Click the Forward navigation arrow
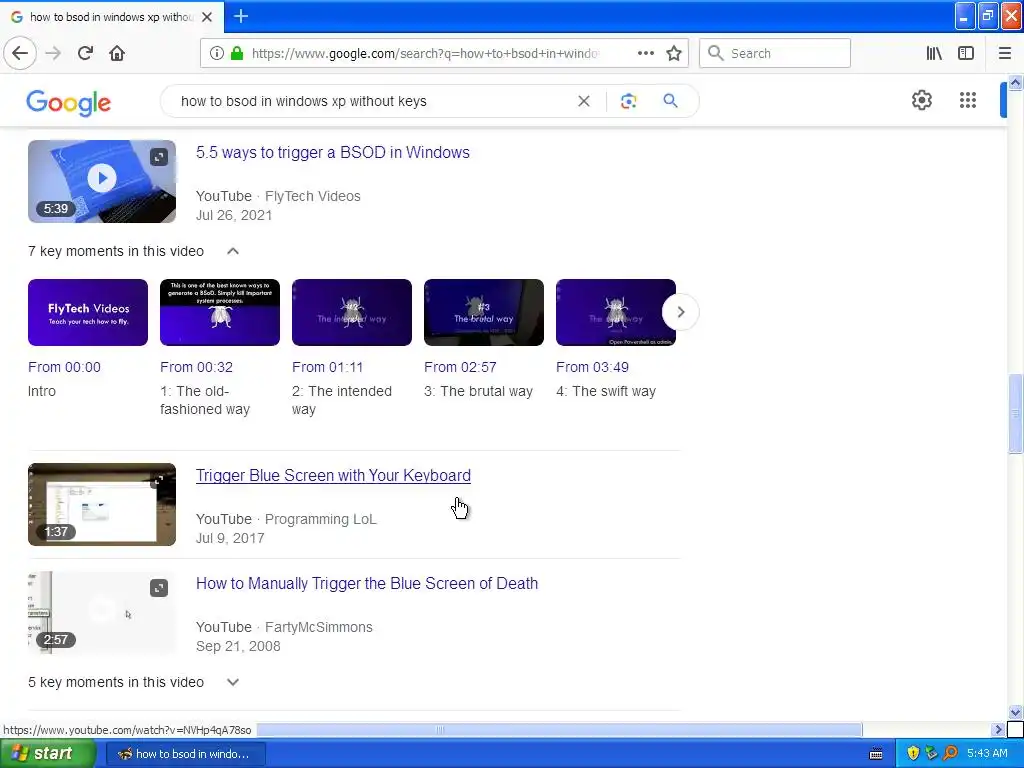This screenshot has height=768, width=1024. (x=54, y=53)
